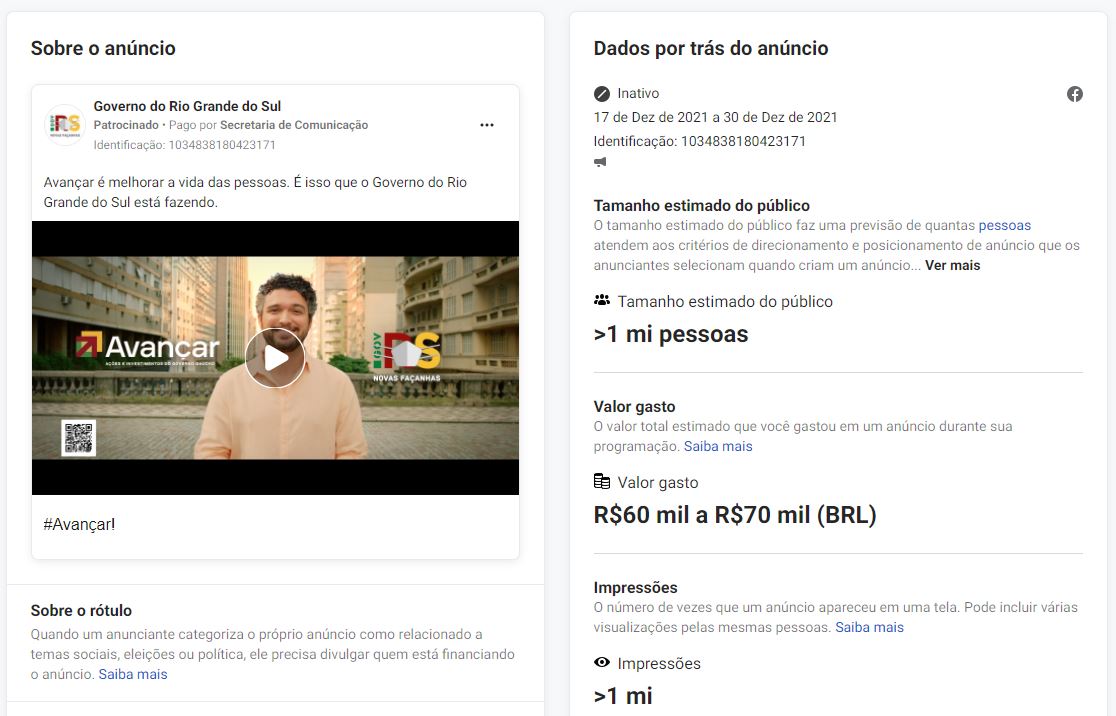Screen dimensions: 1116x716
Task: Click the bold 'Impressões' section heading
Action: coord(636,587)
